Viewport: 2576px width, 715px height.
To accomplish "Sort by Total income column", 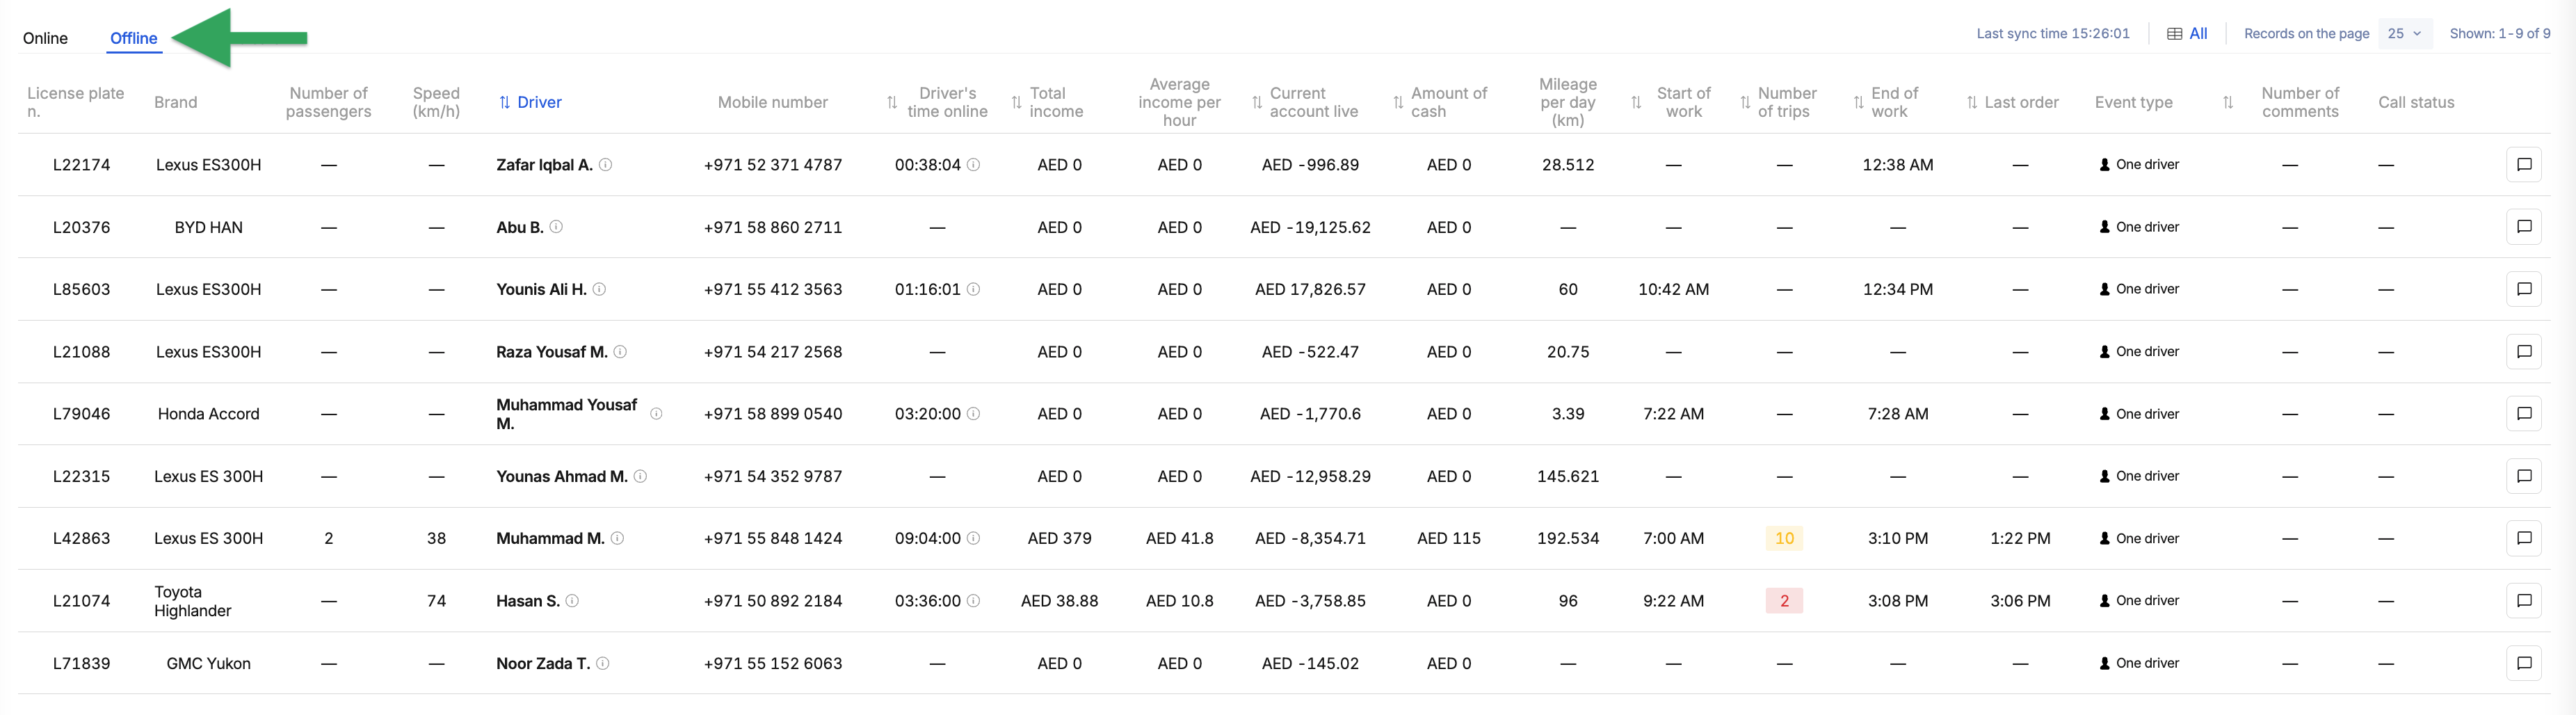I will click(1017, 102).
